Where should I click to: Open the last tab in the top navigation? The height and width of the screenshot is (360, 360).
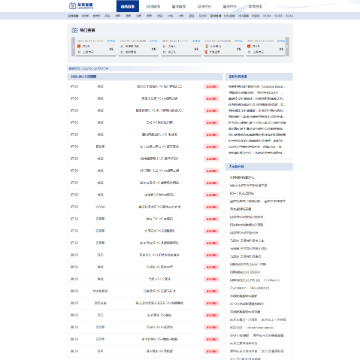[255, 6]
